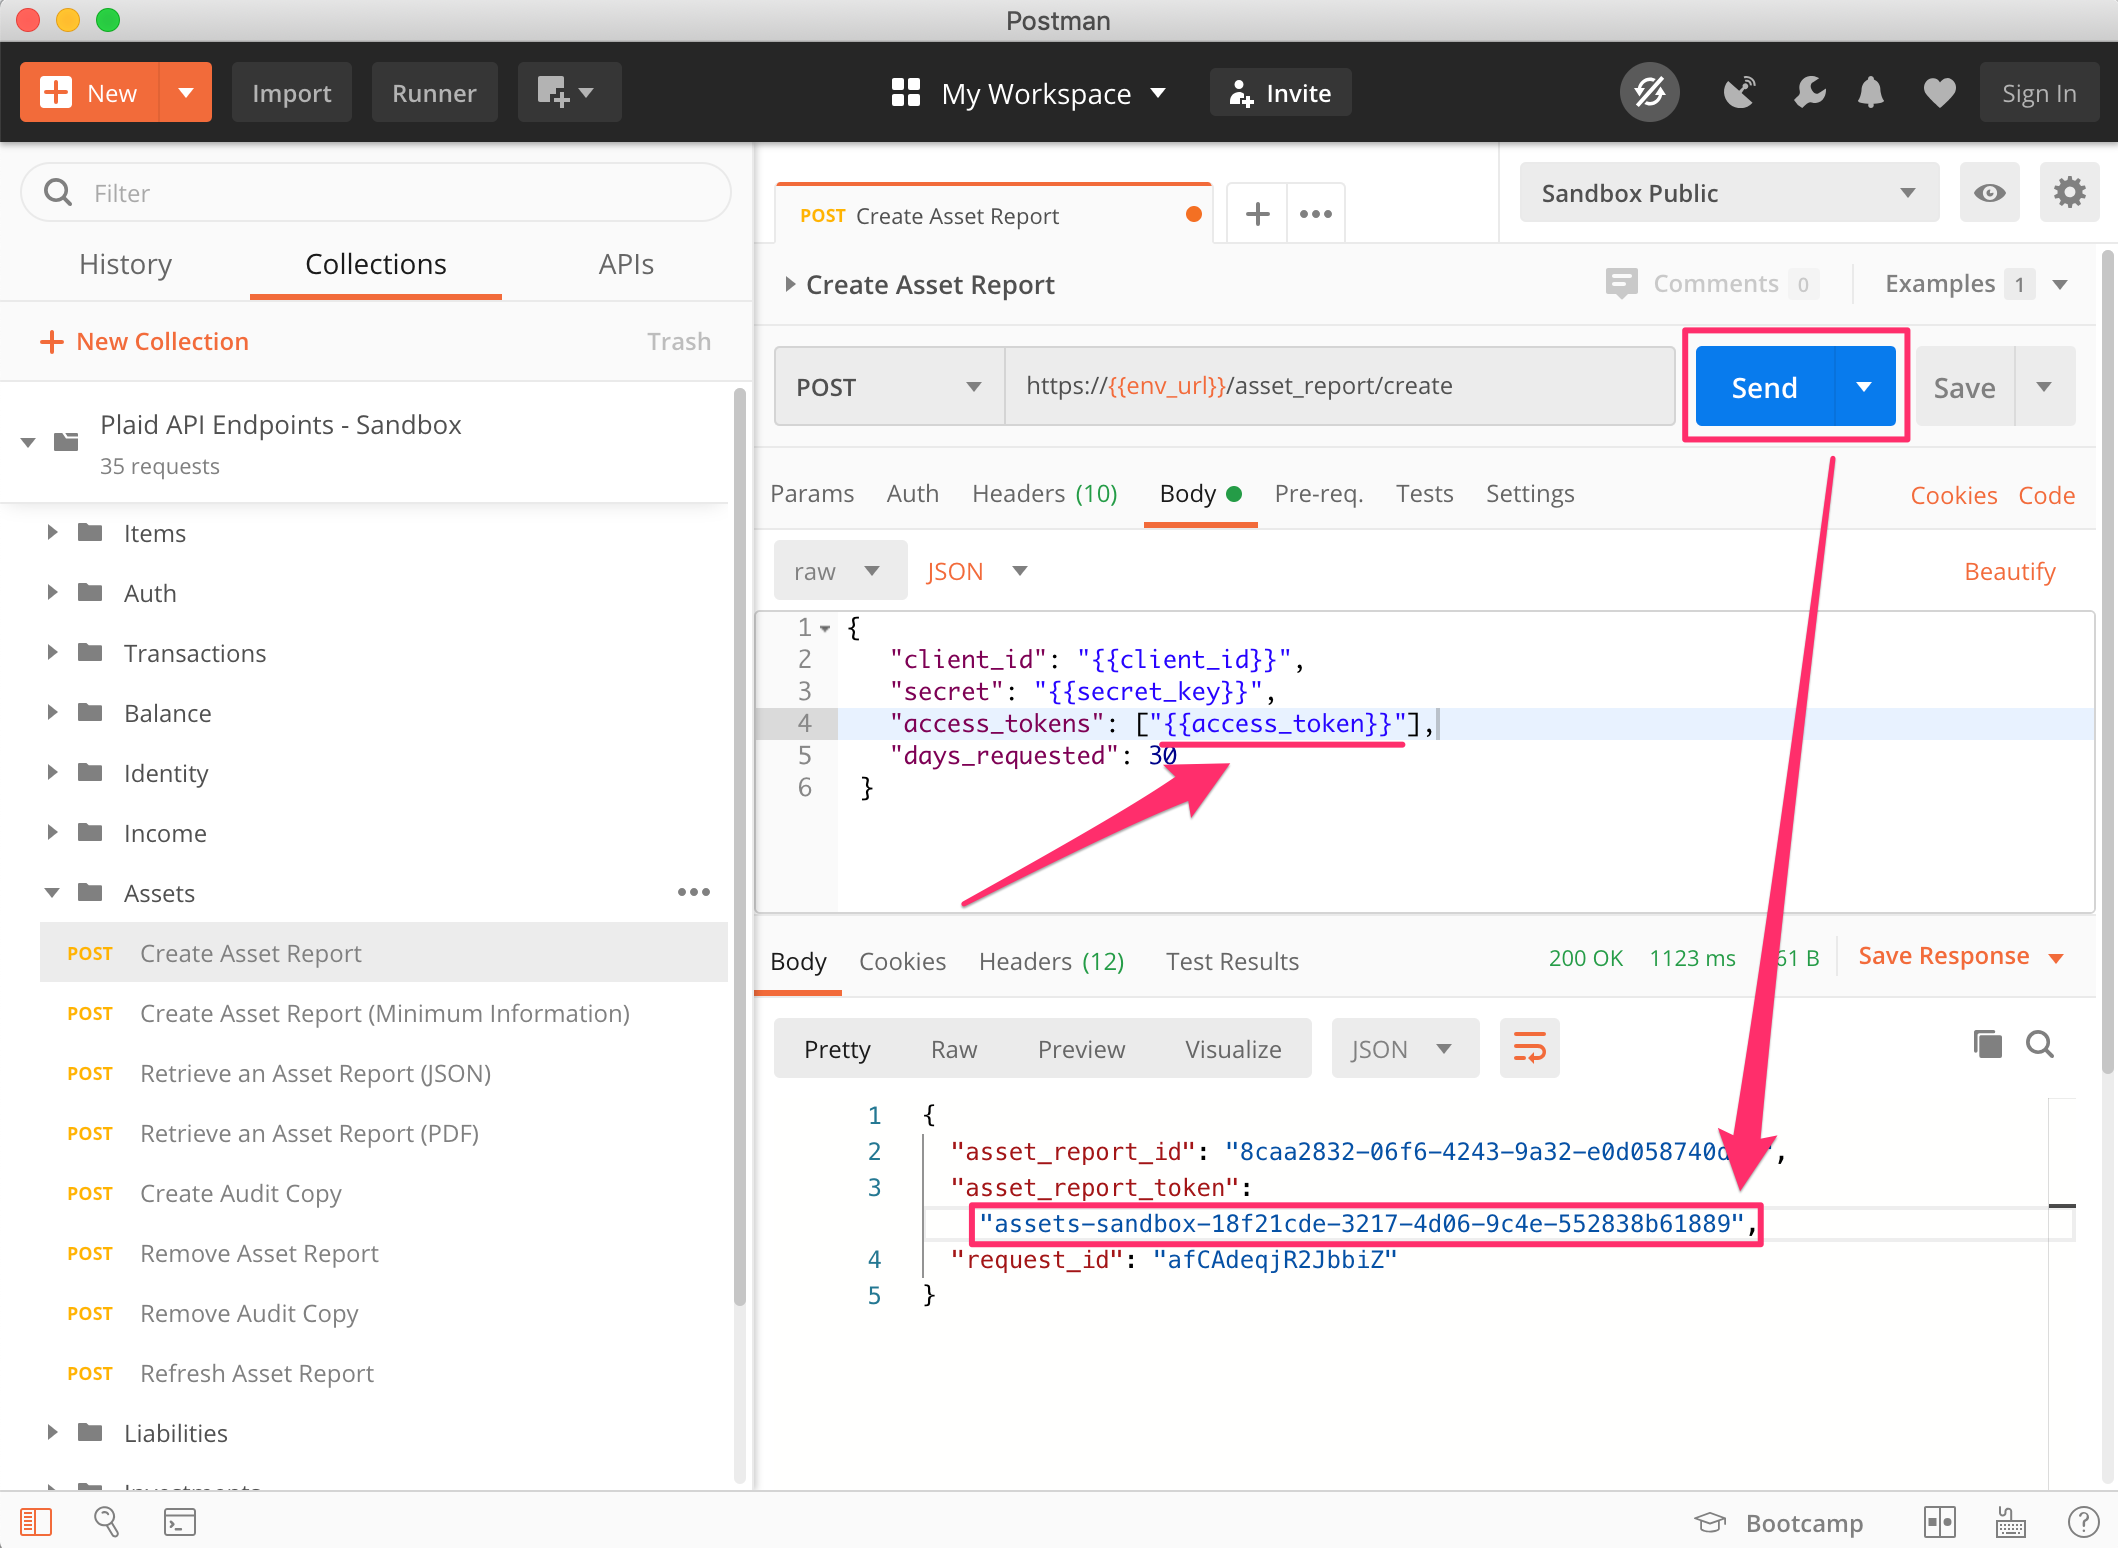Open Find and Replace icon
Image resolution: width=2118 pixels, height=1548 pixels.
(106, 1522)
